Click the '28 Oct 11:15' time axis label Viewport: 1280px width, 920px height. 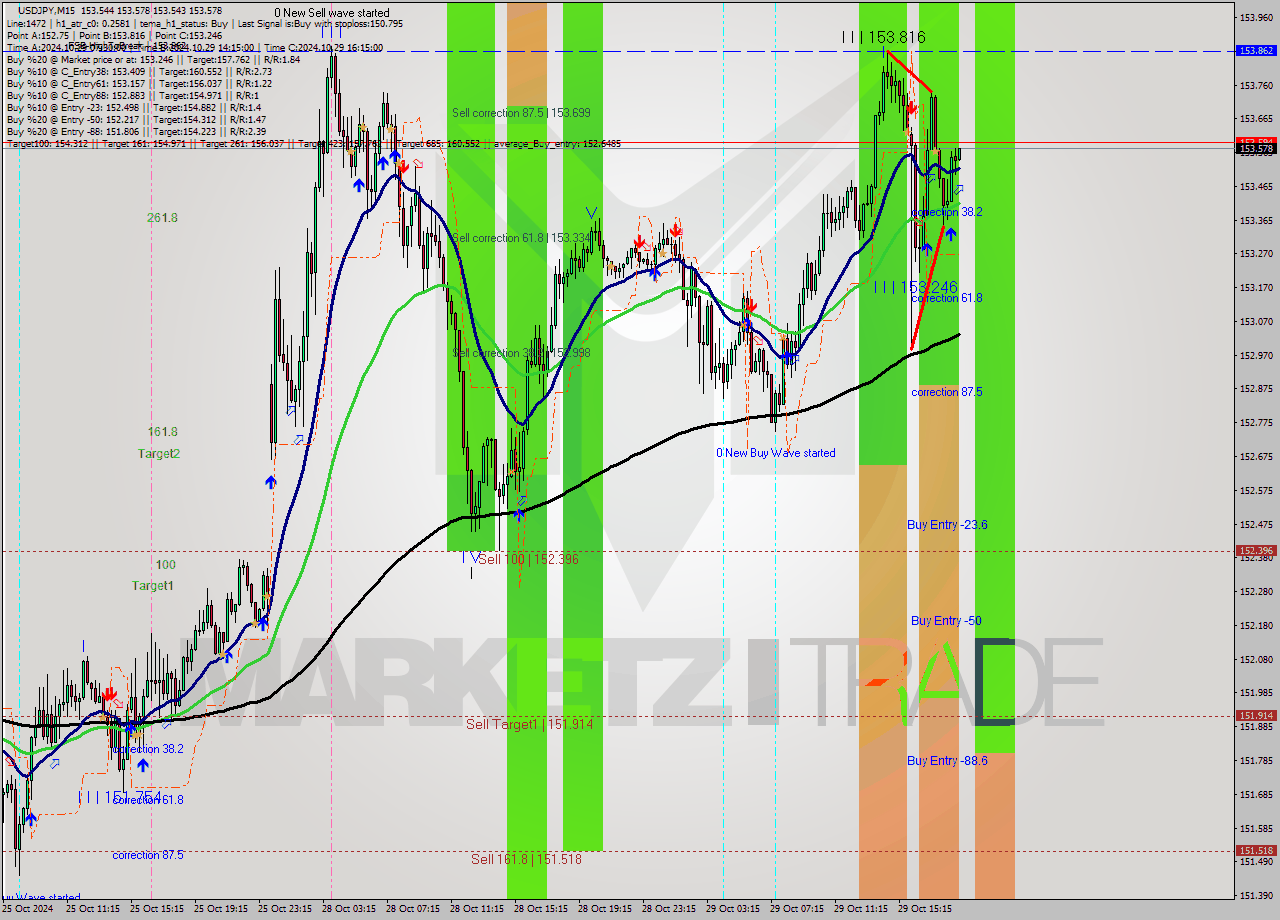(x=476, y=909)
